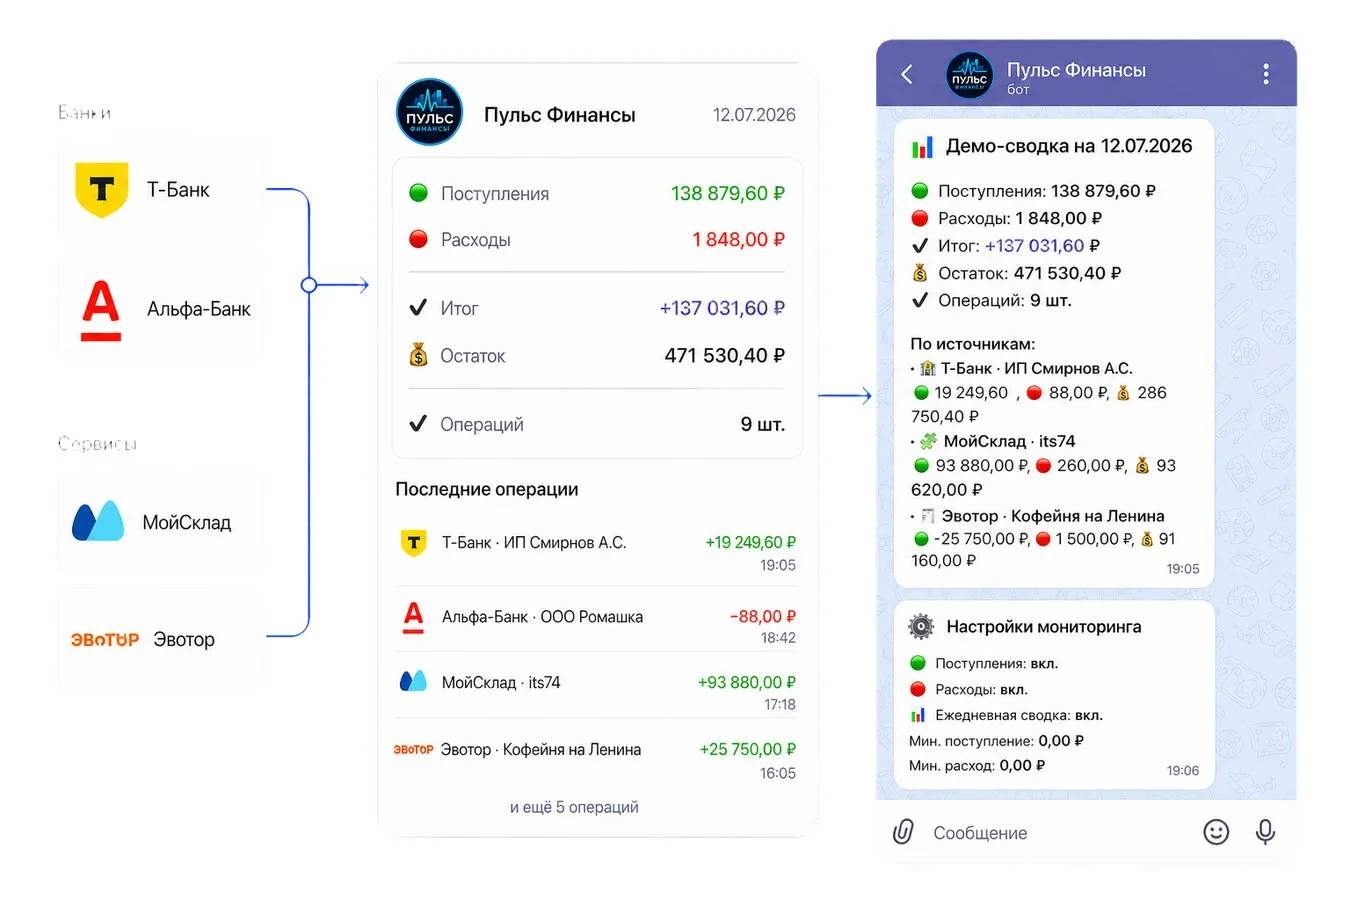Click the bar chart icon beside Демо-сводка
1350x900 pixels.
(922, 147)
